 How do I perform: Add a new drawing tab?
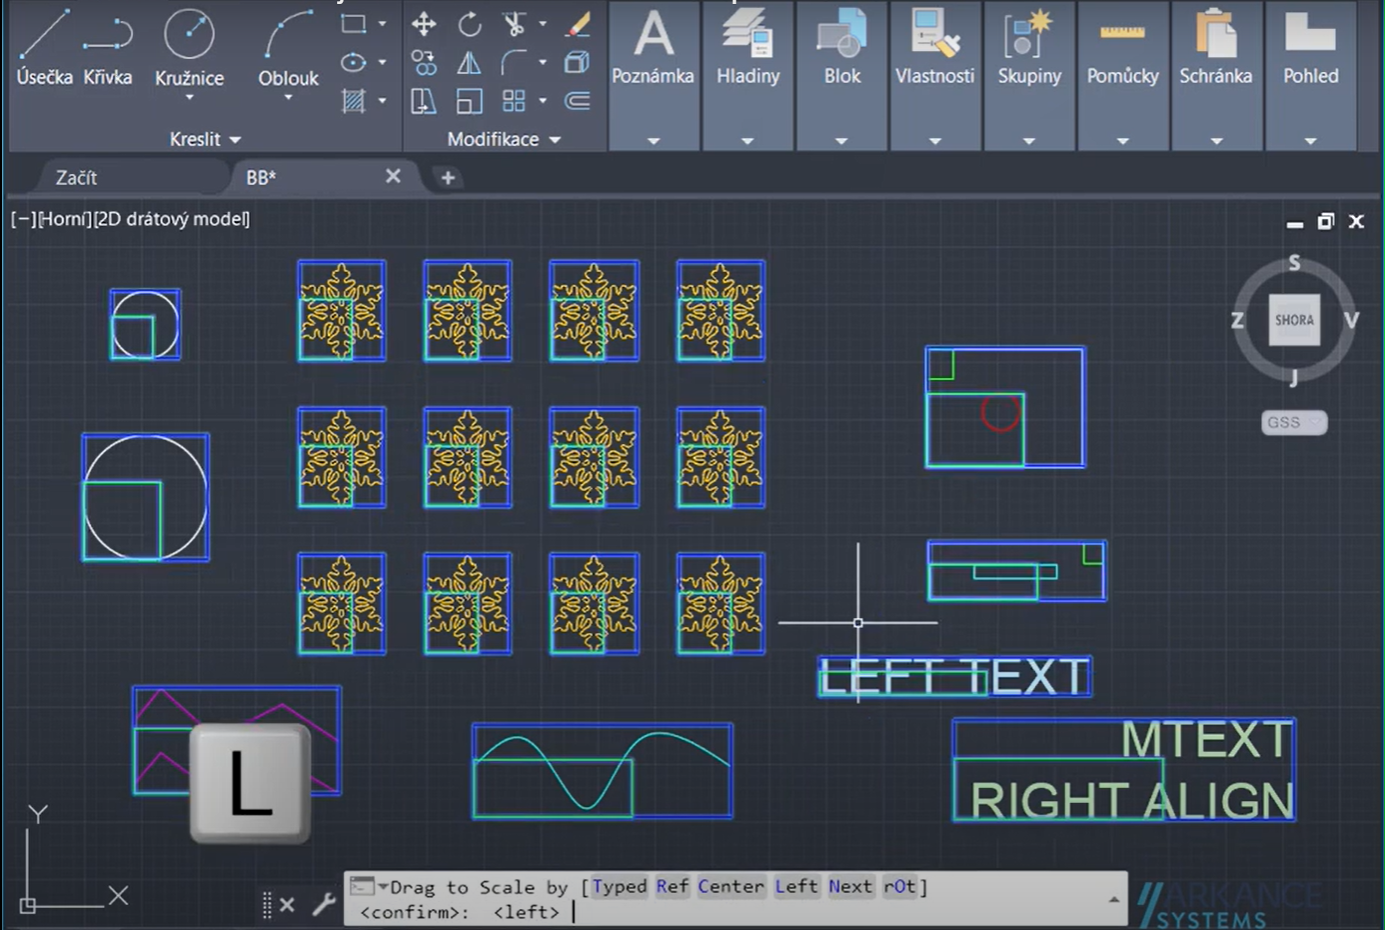[448, 178]
